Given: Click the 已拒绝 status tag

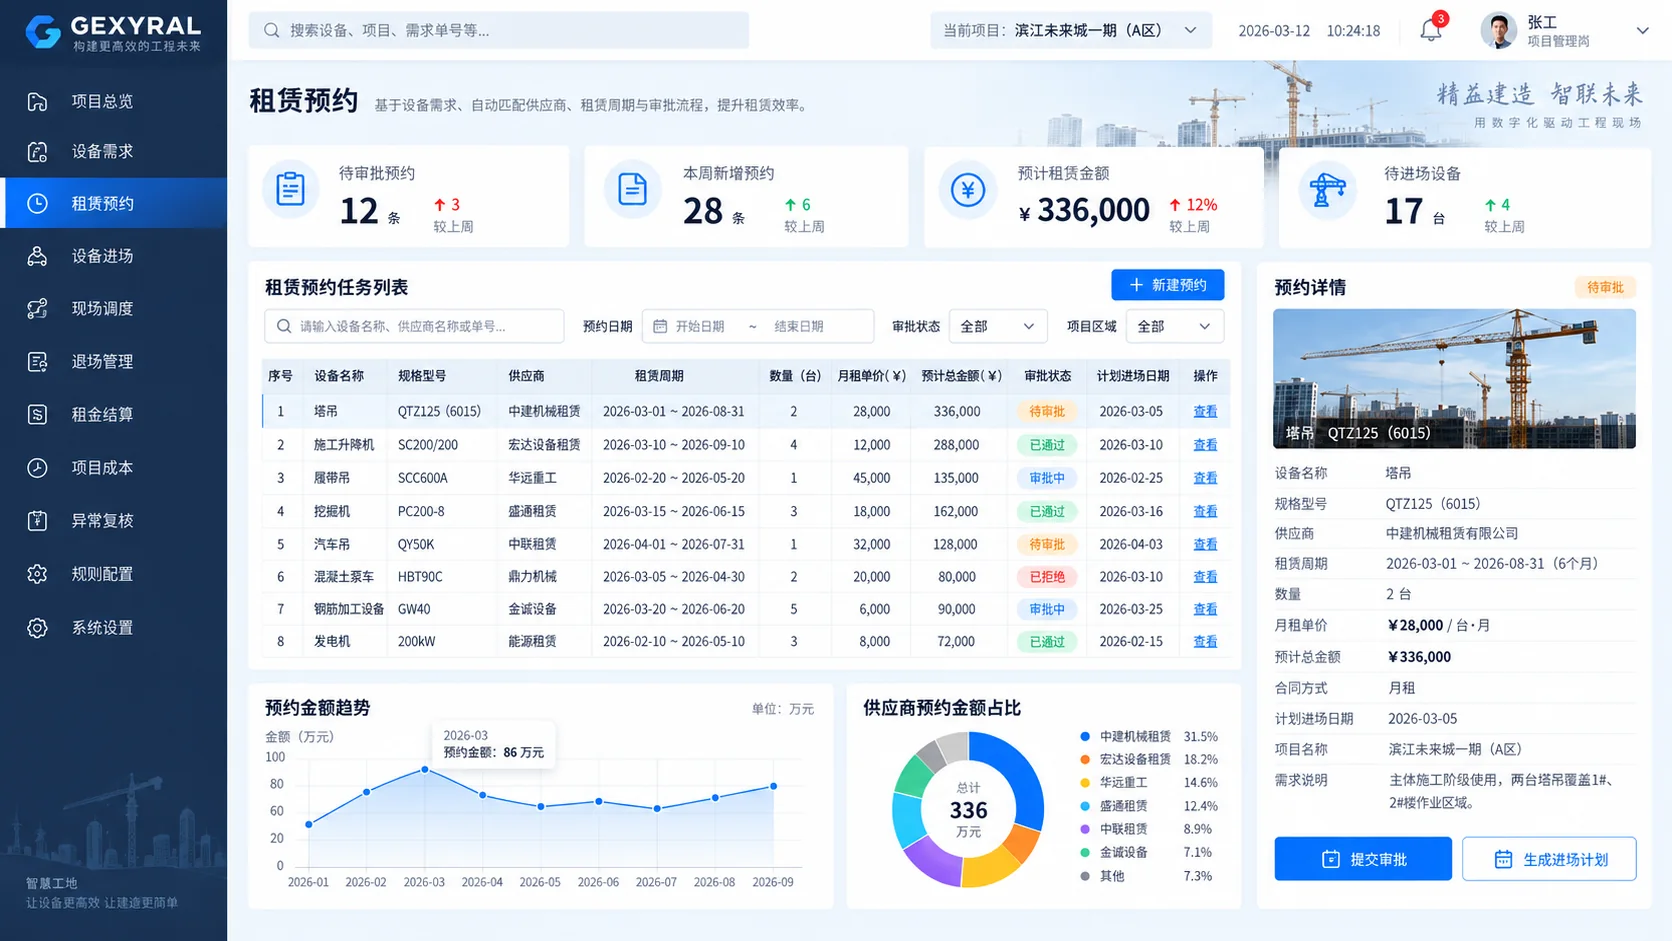Looking at the screenshot, I should [x=1047, y=577].
